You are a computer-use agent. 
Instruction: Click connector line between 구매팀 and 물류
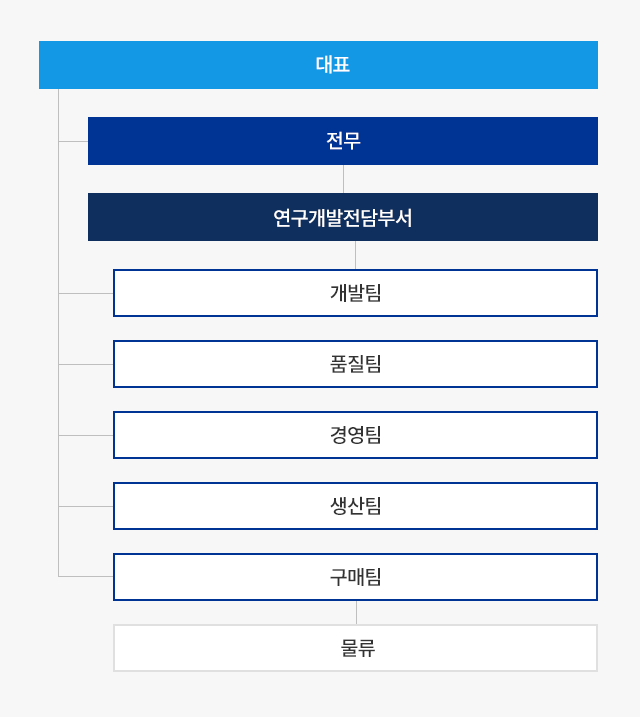(x=357, y=613)
